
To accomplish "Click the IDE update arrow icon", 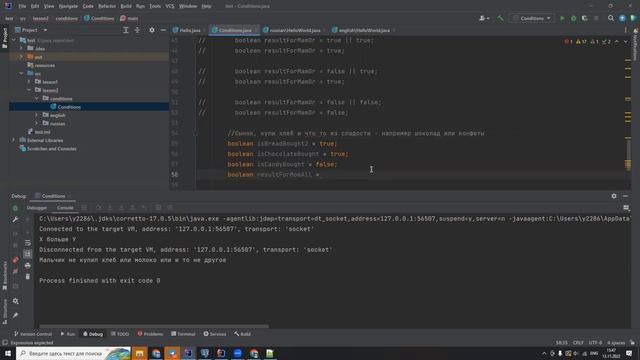I will [622, 18].
